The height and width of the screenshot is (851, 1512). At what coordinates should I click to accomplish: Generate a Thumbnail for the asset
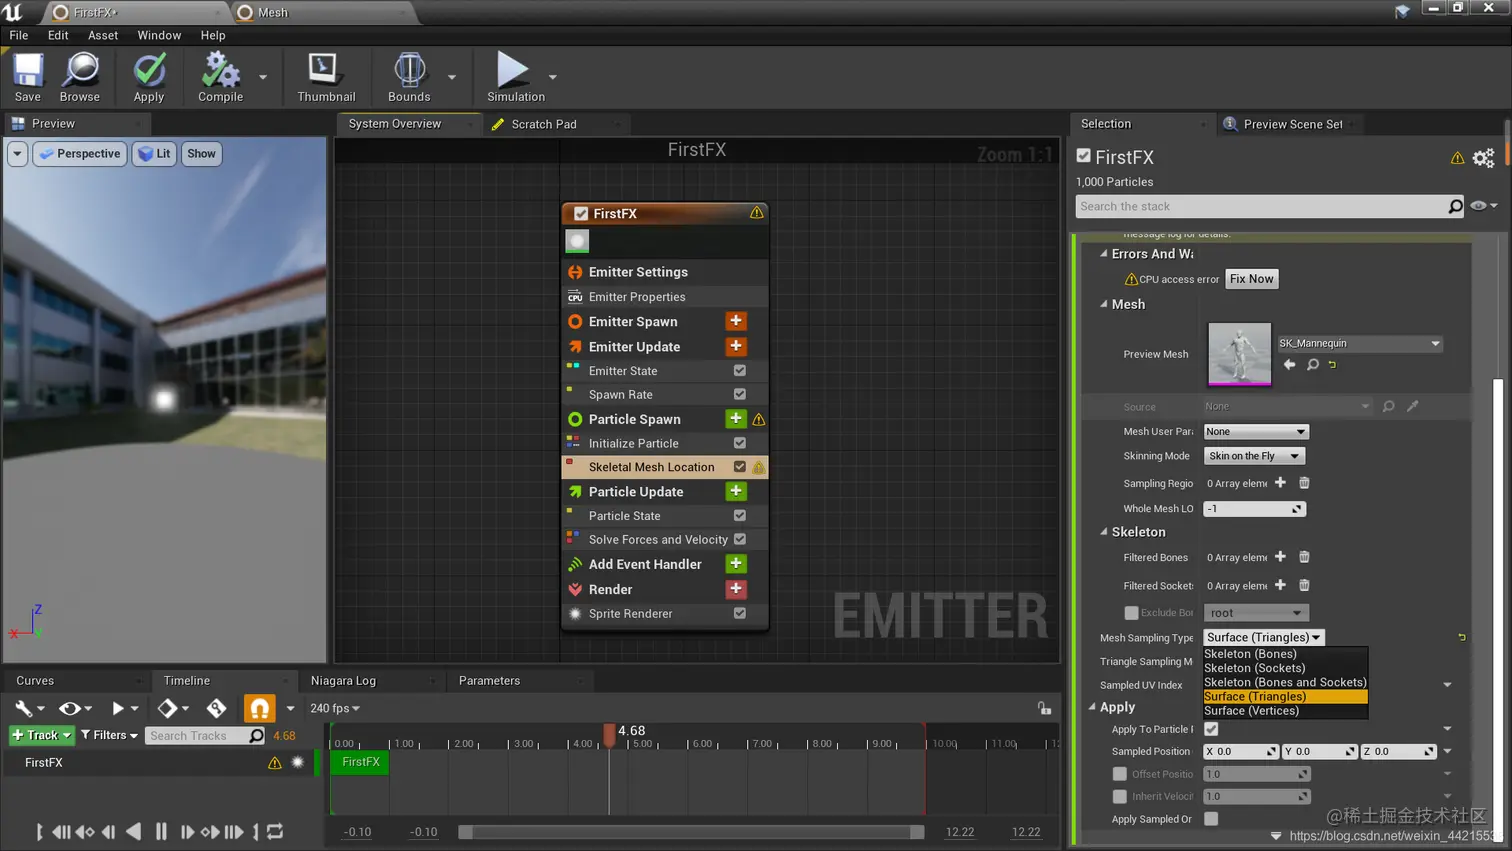326,77
